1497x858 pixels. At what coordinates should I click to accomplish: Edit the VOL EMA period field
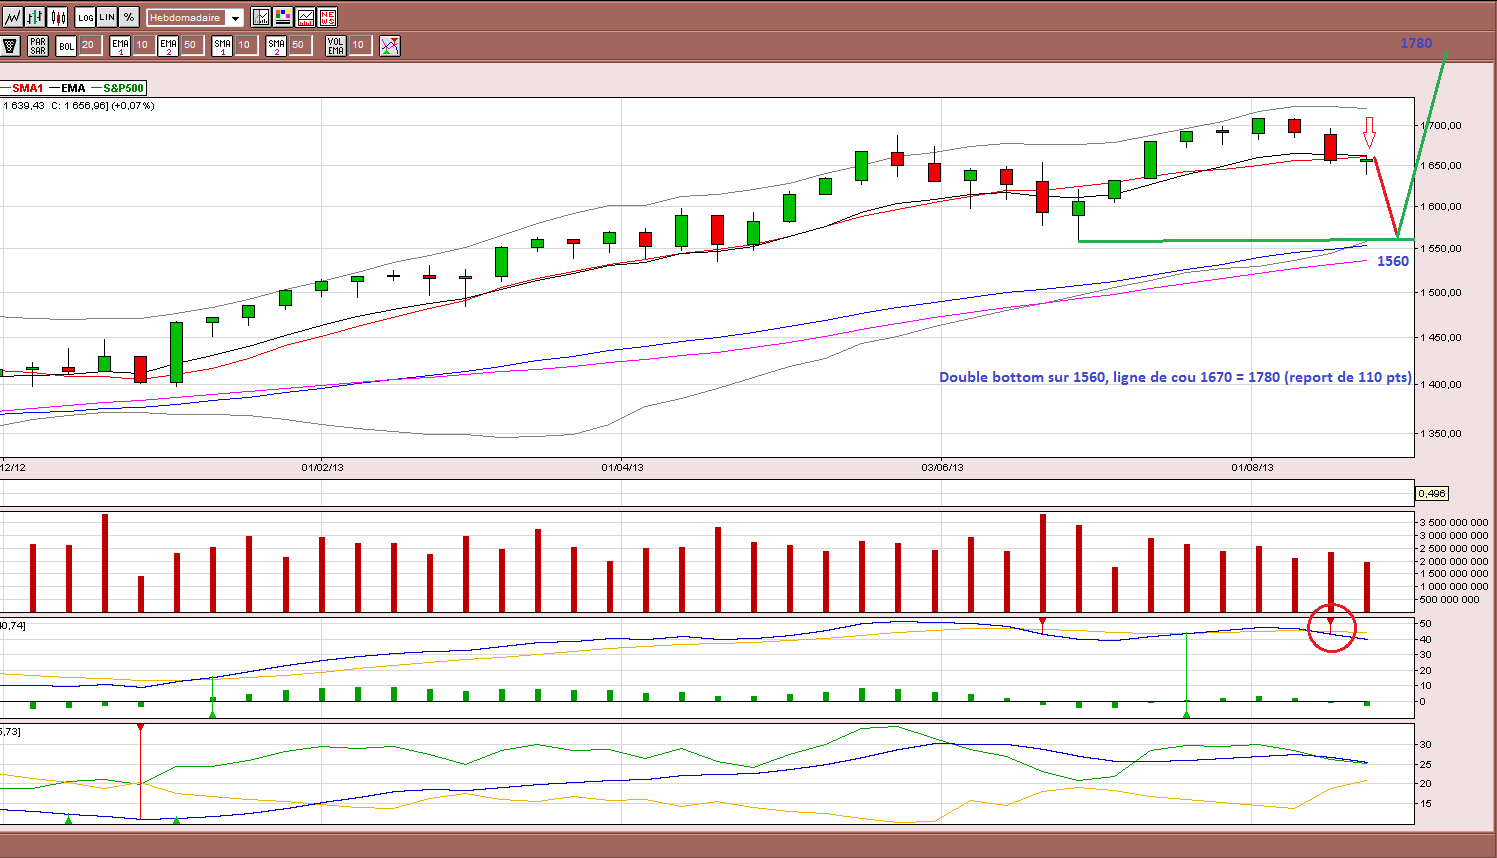coord(359,45)
